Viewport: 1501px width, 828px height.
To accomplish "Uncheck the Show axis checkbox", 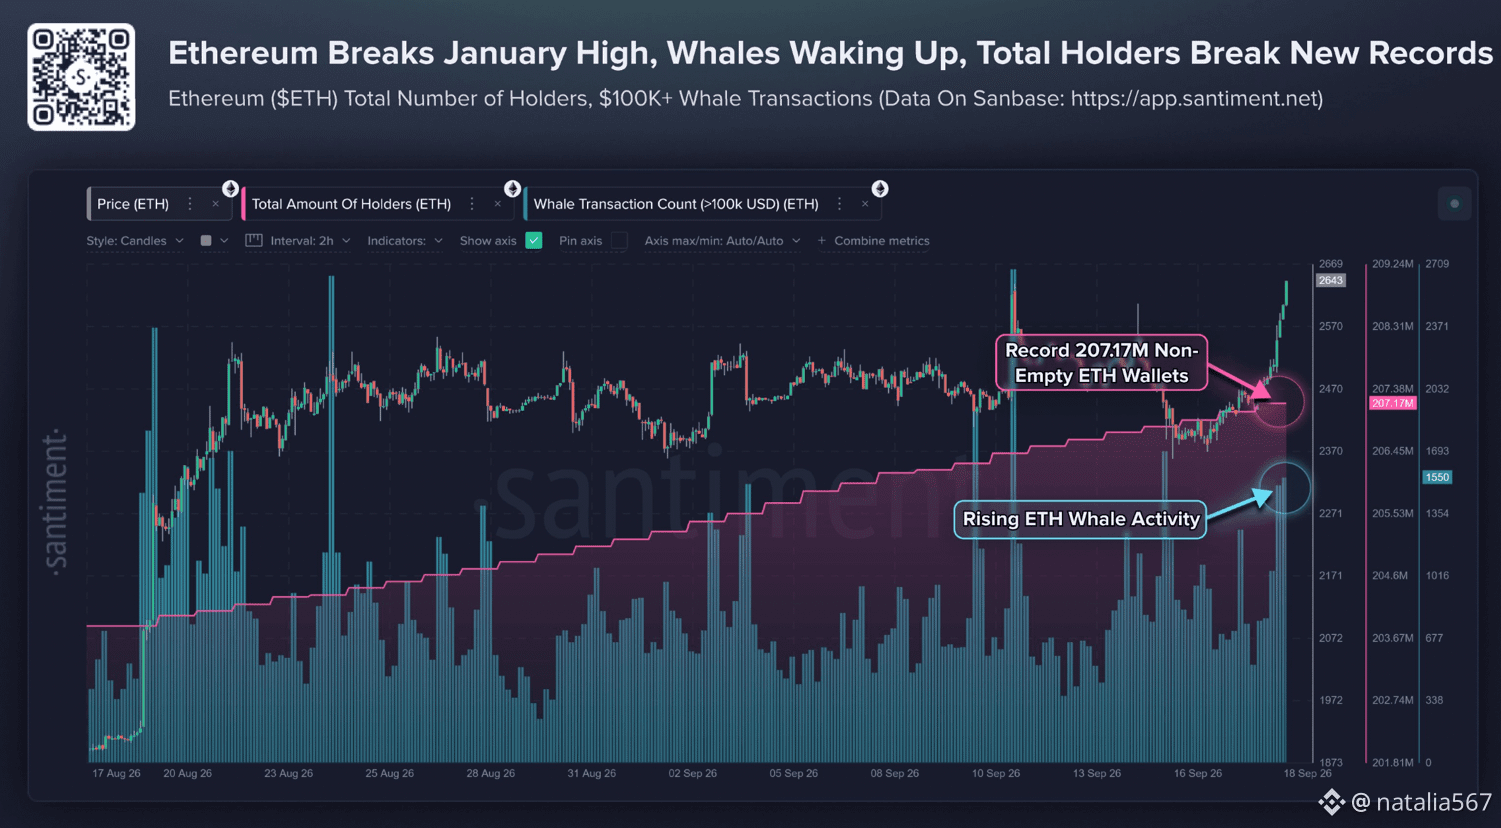I will [534, 240].
